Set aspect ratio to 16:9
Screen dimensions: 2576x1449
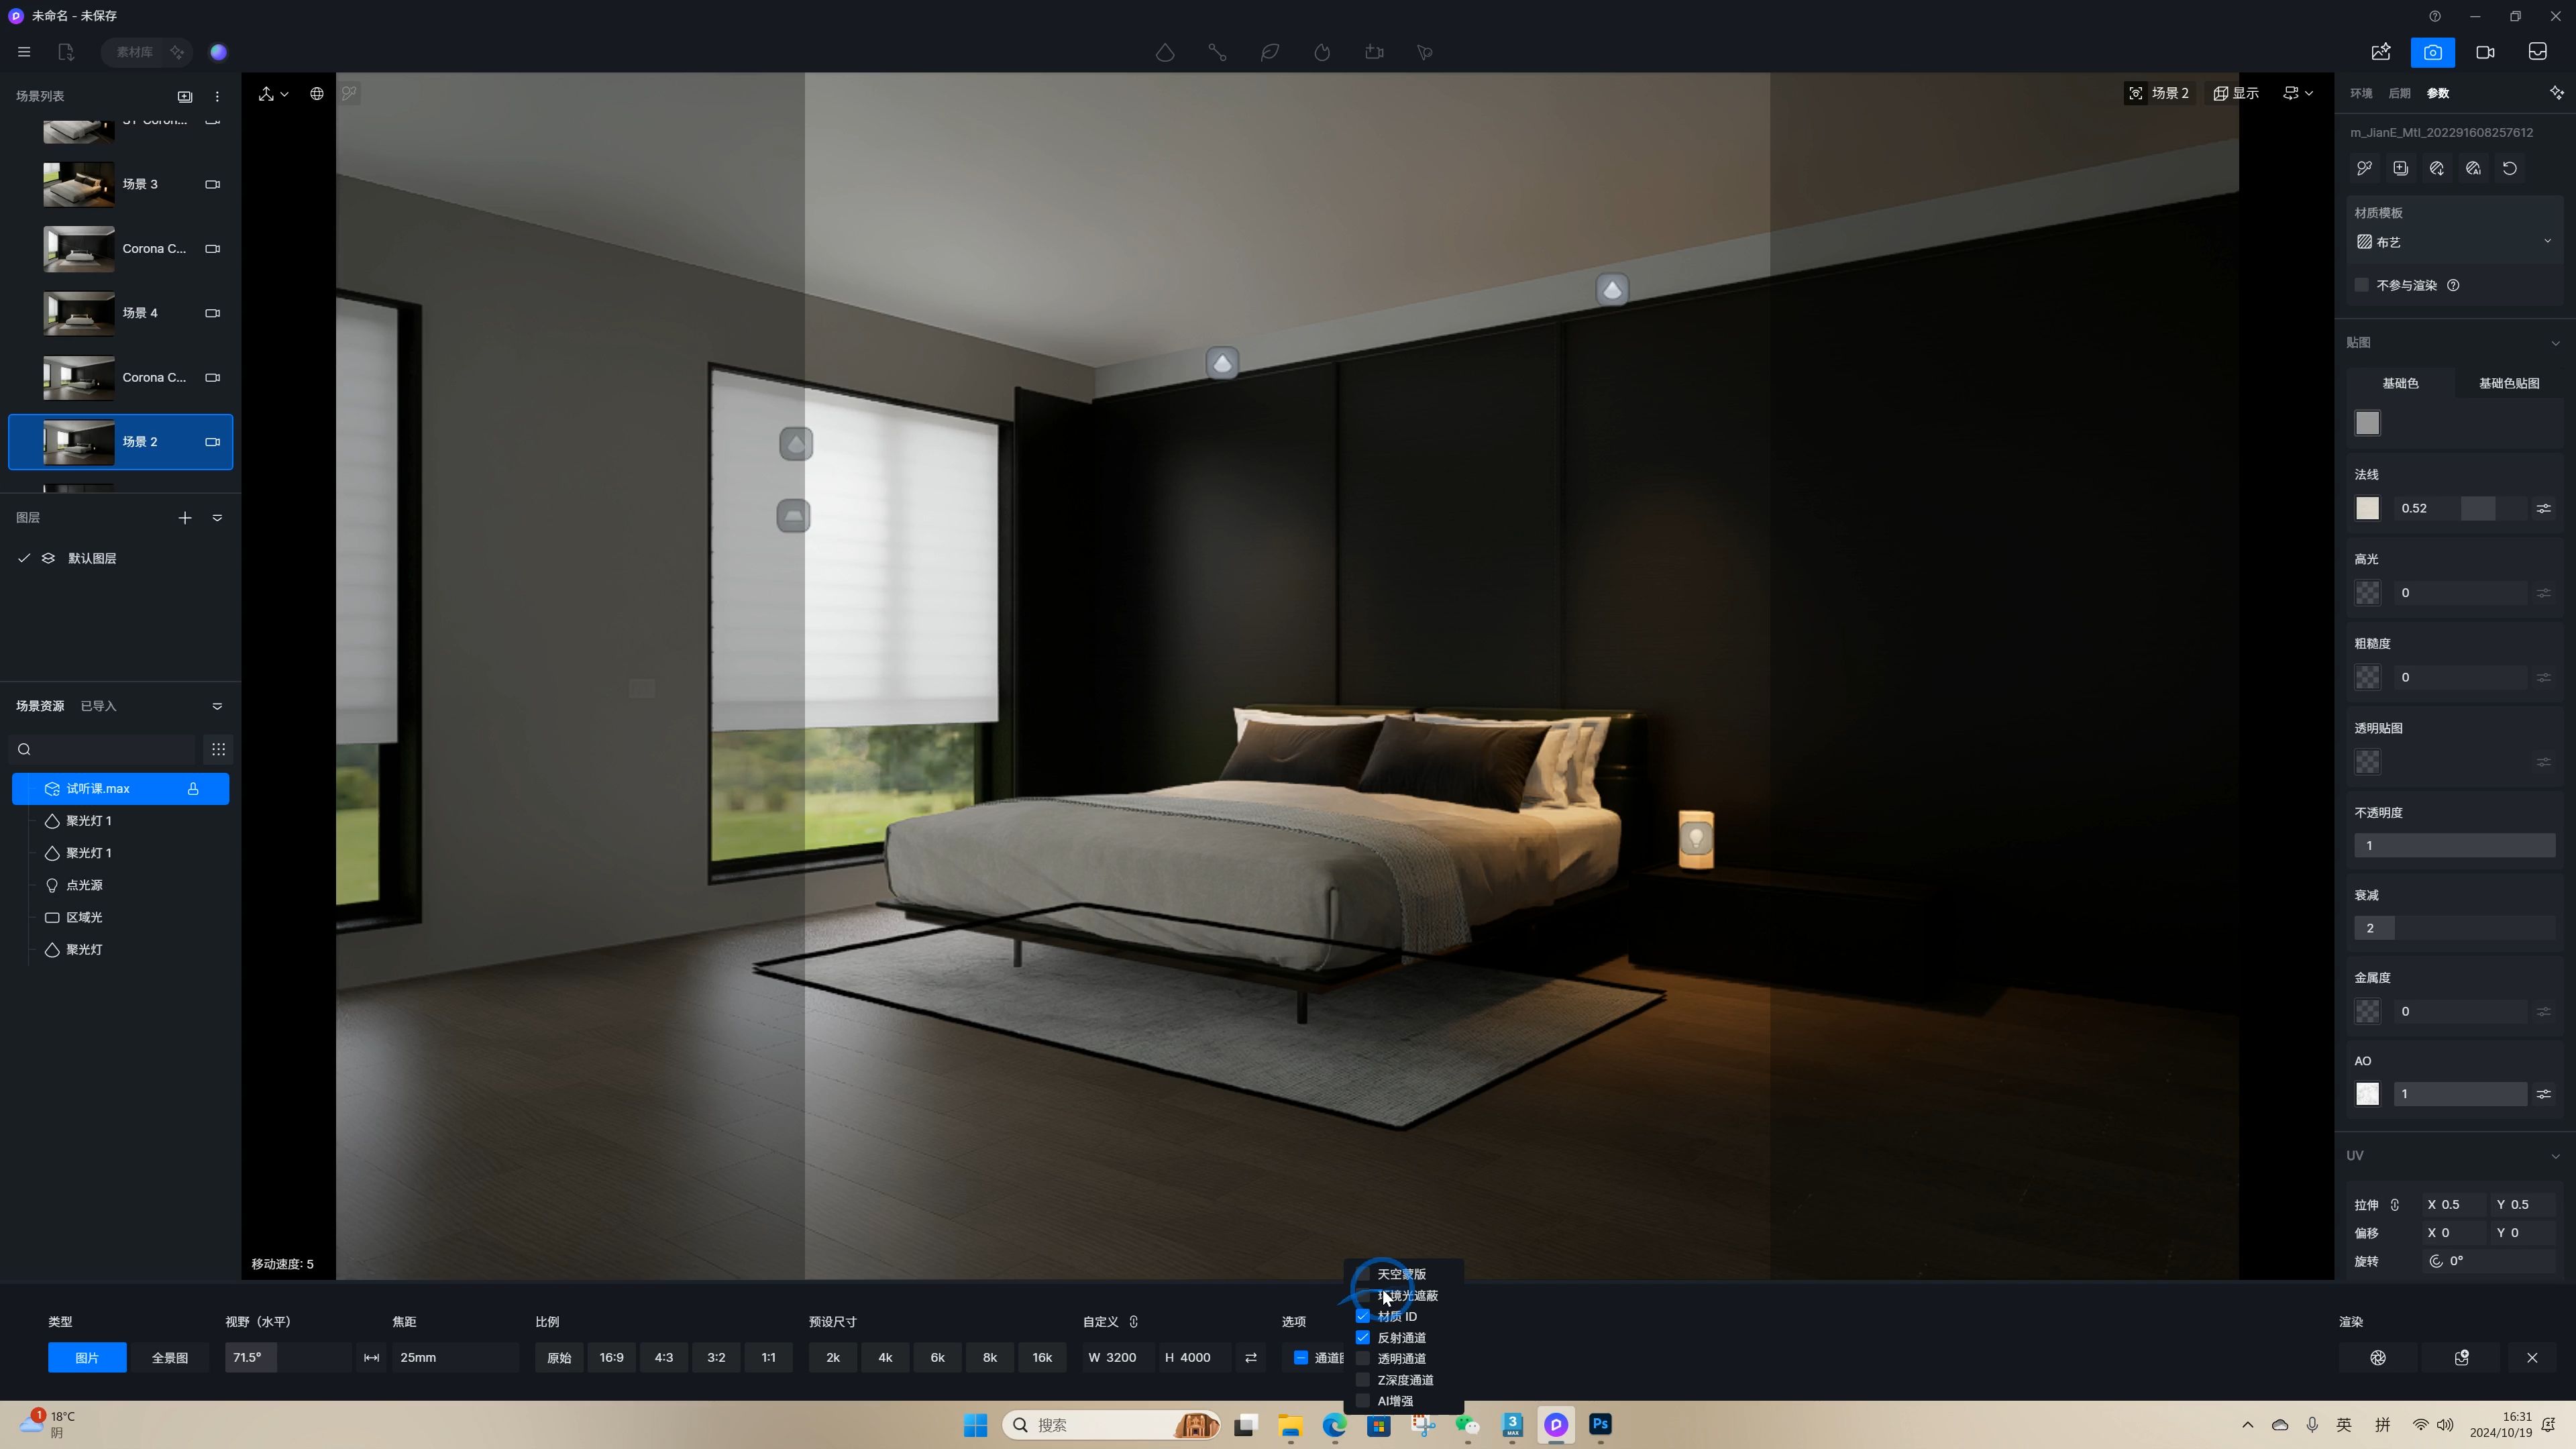click(x=611, y=1358)
